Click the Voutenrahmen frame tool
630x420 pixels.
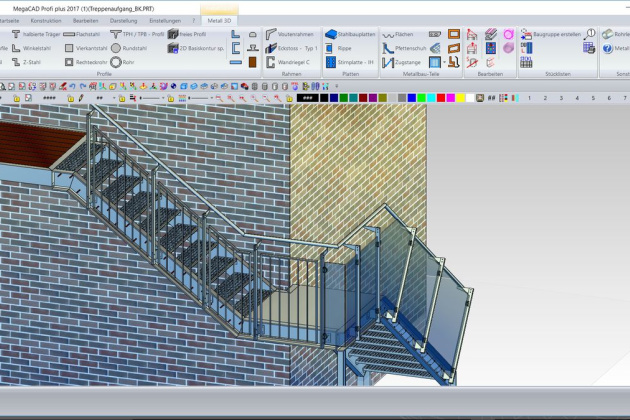290,34
